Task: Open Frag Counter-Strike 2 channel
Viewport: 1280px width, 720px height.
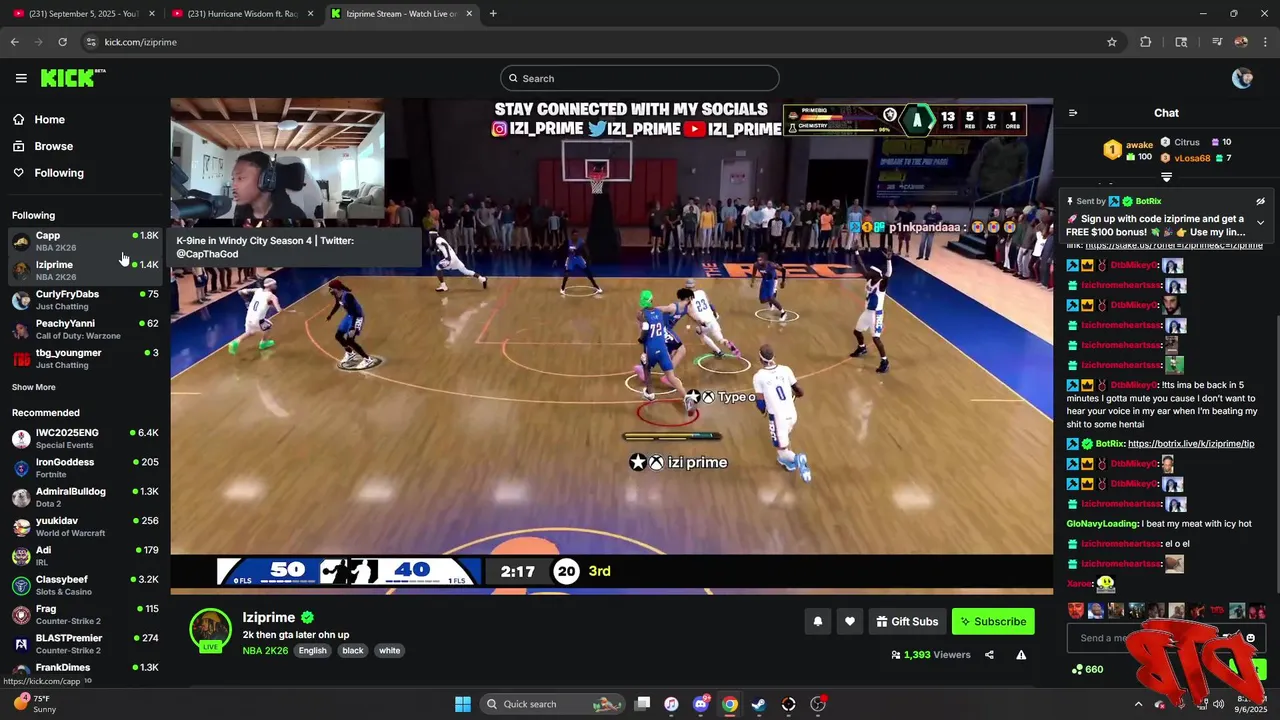Action: (x=85, y=614)
